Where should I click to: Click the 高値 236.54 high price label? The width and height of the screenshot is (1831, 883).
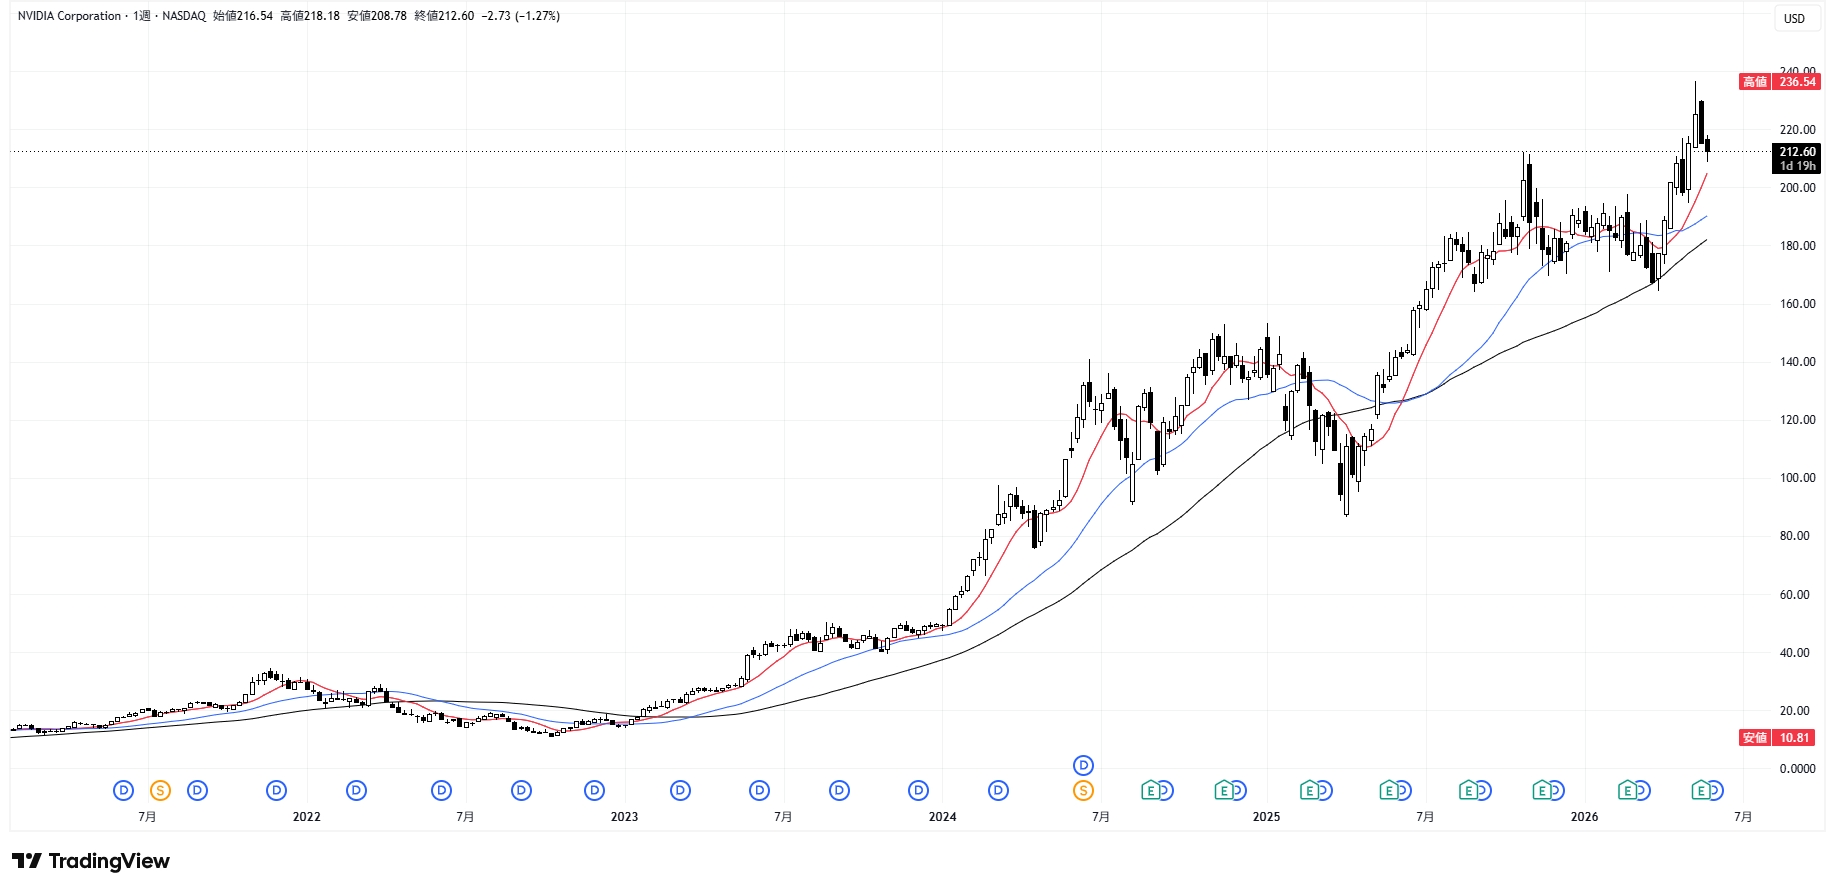coord(1780,82)
